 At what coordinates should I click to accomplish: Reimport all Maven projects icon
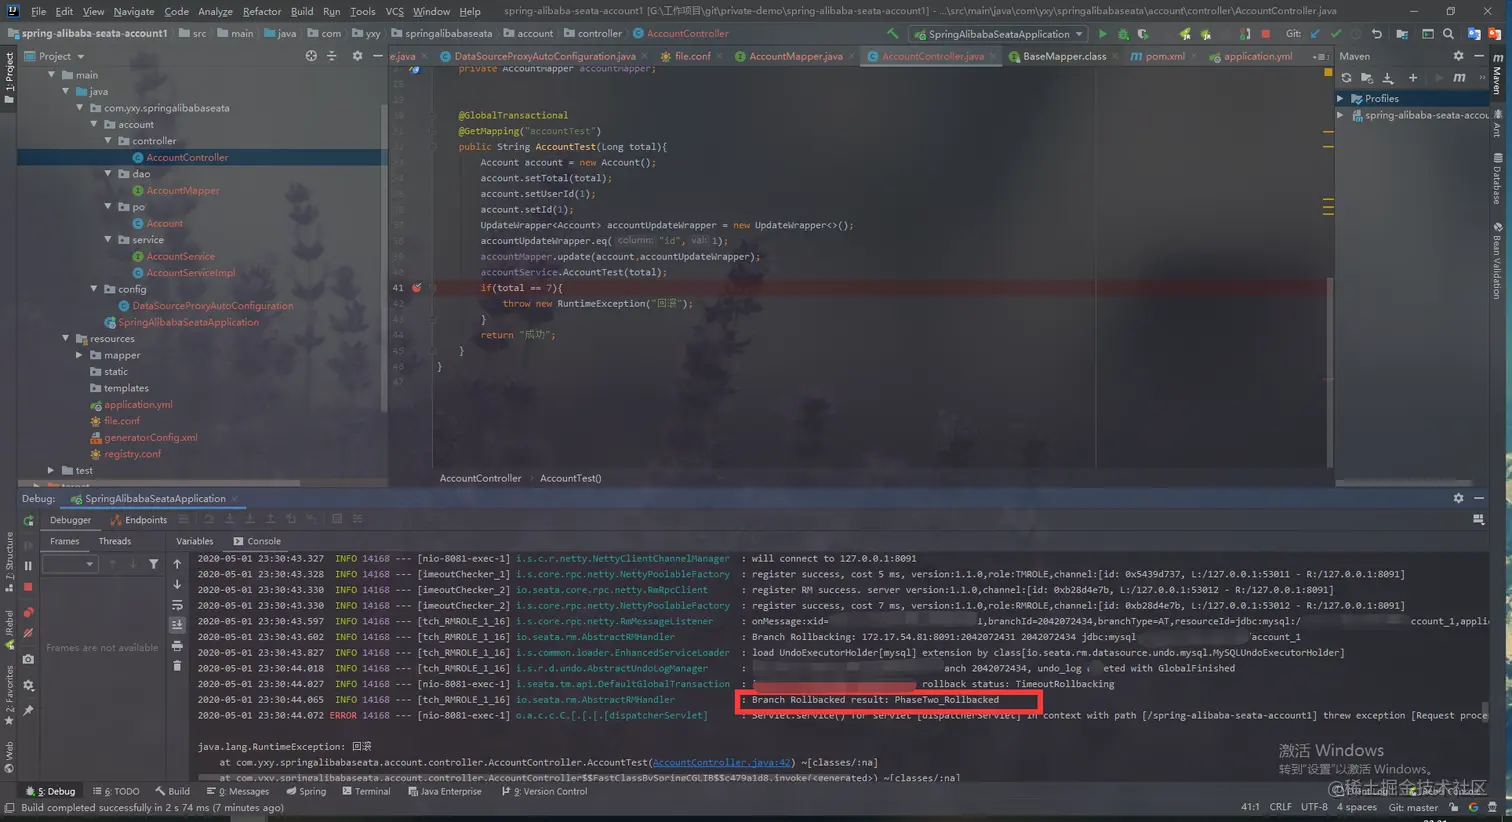[x=1346, y=78]
